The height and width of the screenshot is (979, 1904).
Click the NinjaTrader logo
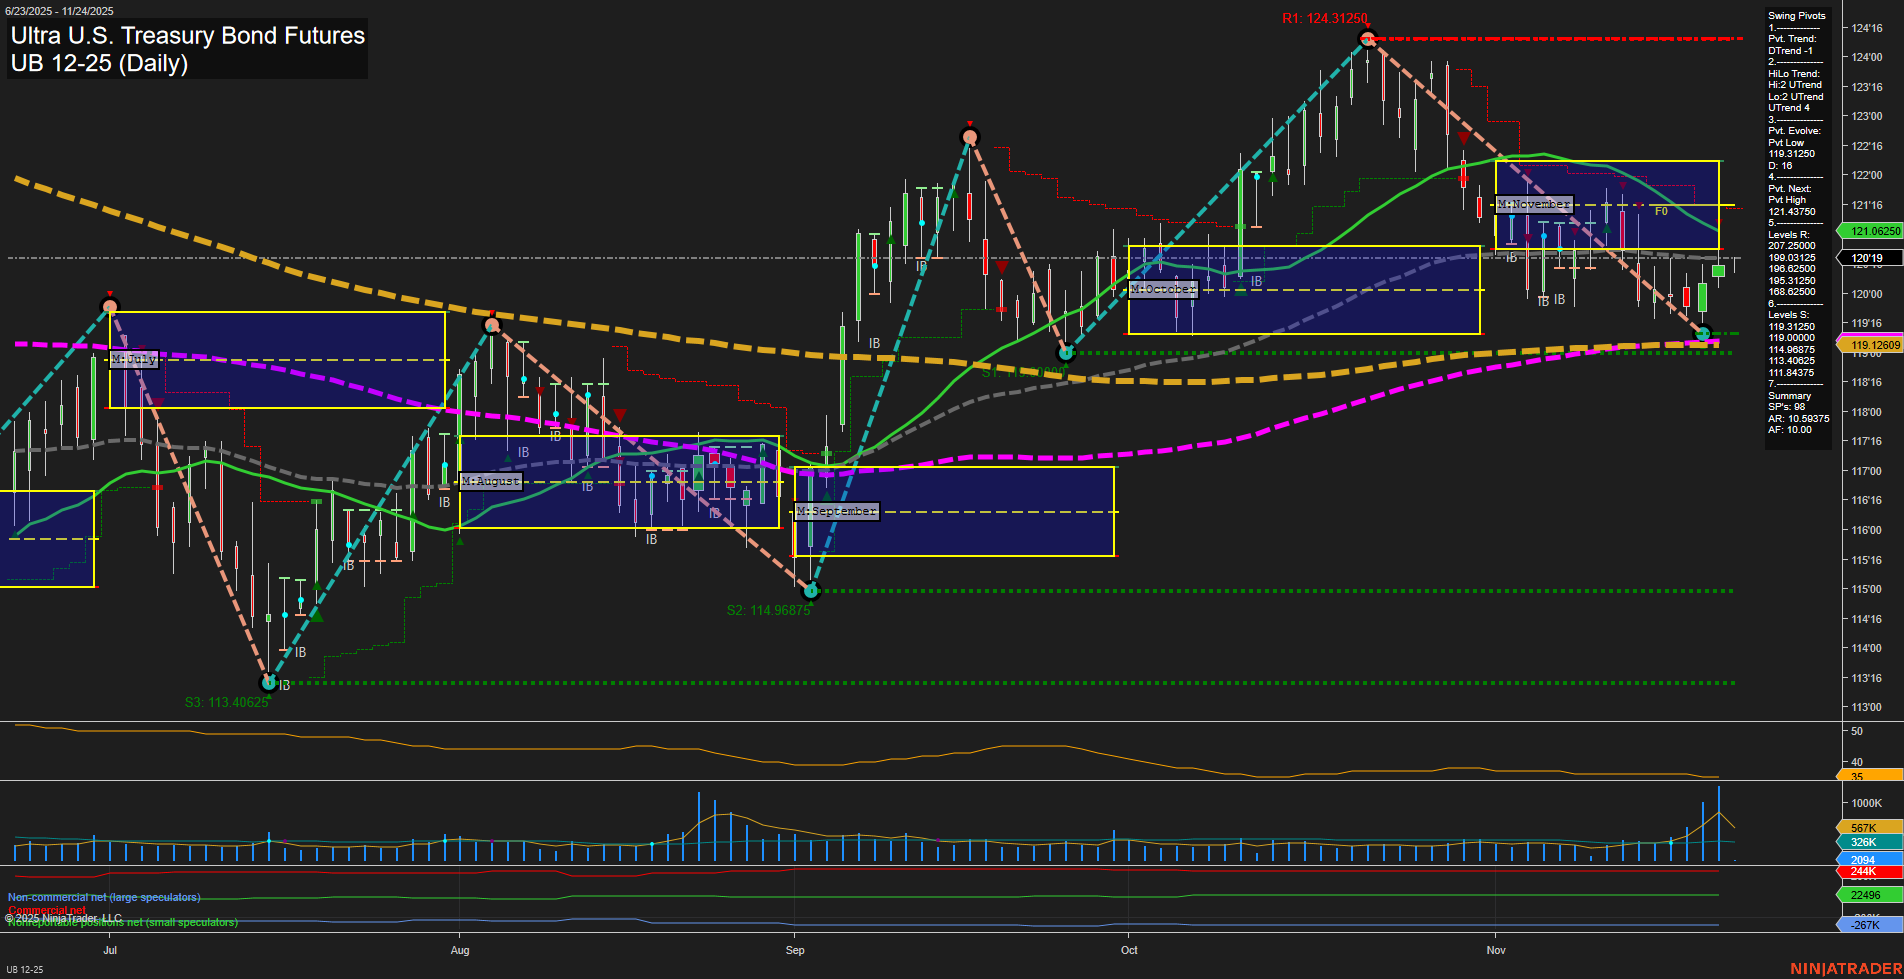[x=1843, y=968]
